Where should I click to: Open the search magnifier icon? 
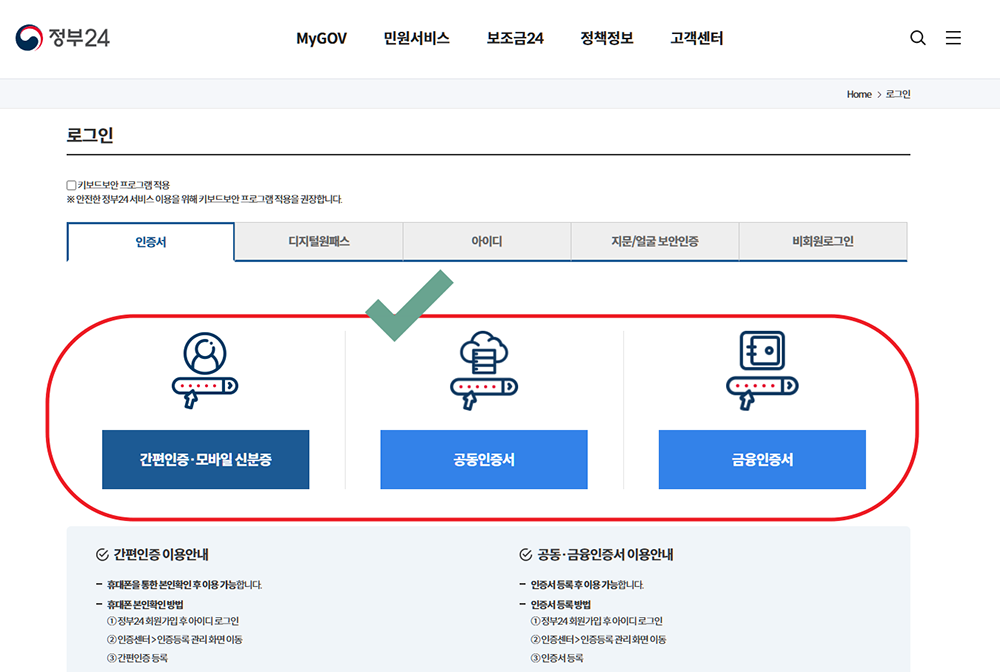click(x=918, y=37)
